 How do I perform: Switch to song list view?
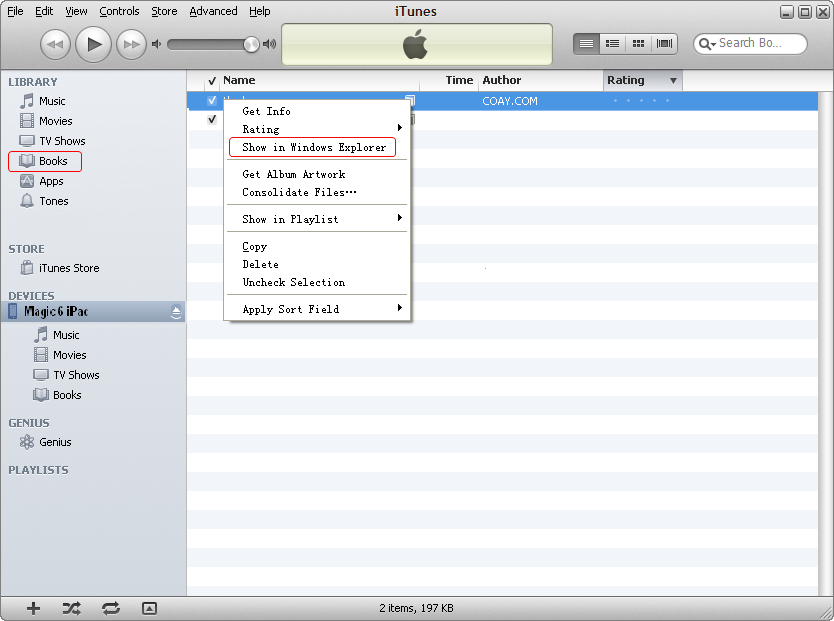[x=586, y=44]
